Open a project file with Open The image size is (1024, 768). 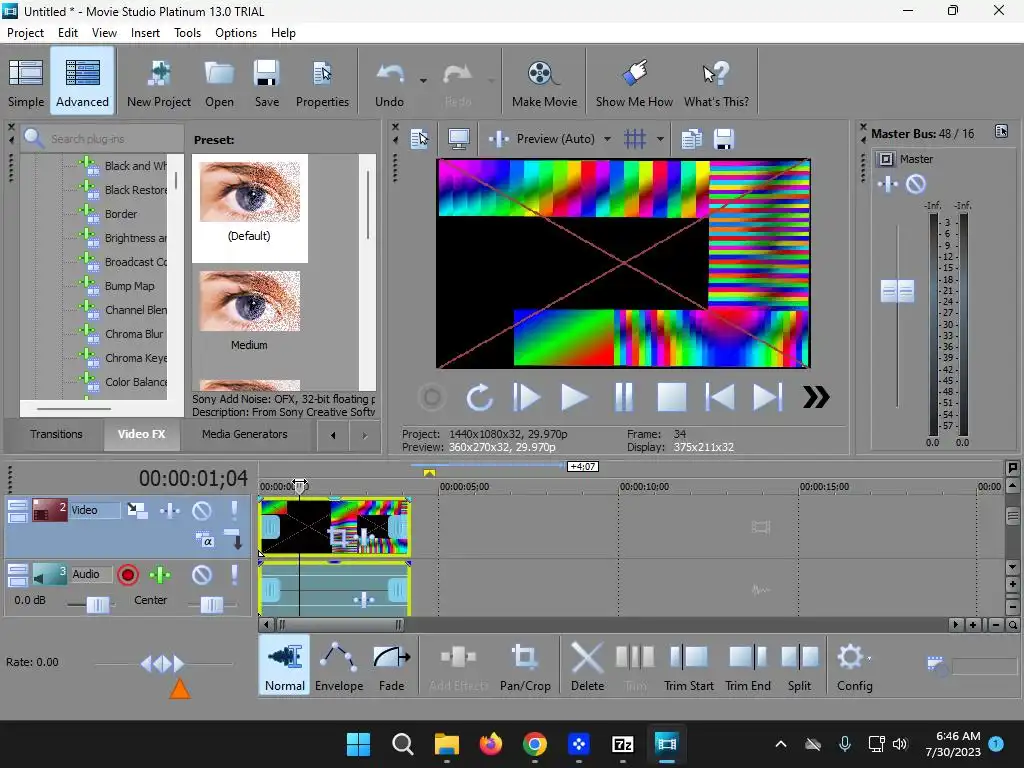219,82
